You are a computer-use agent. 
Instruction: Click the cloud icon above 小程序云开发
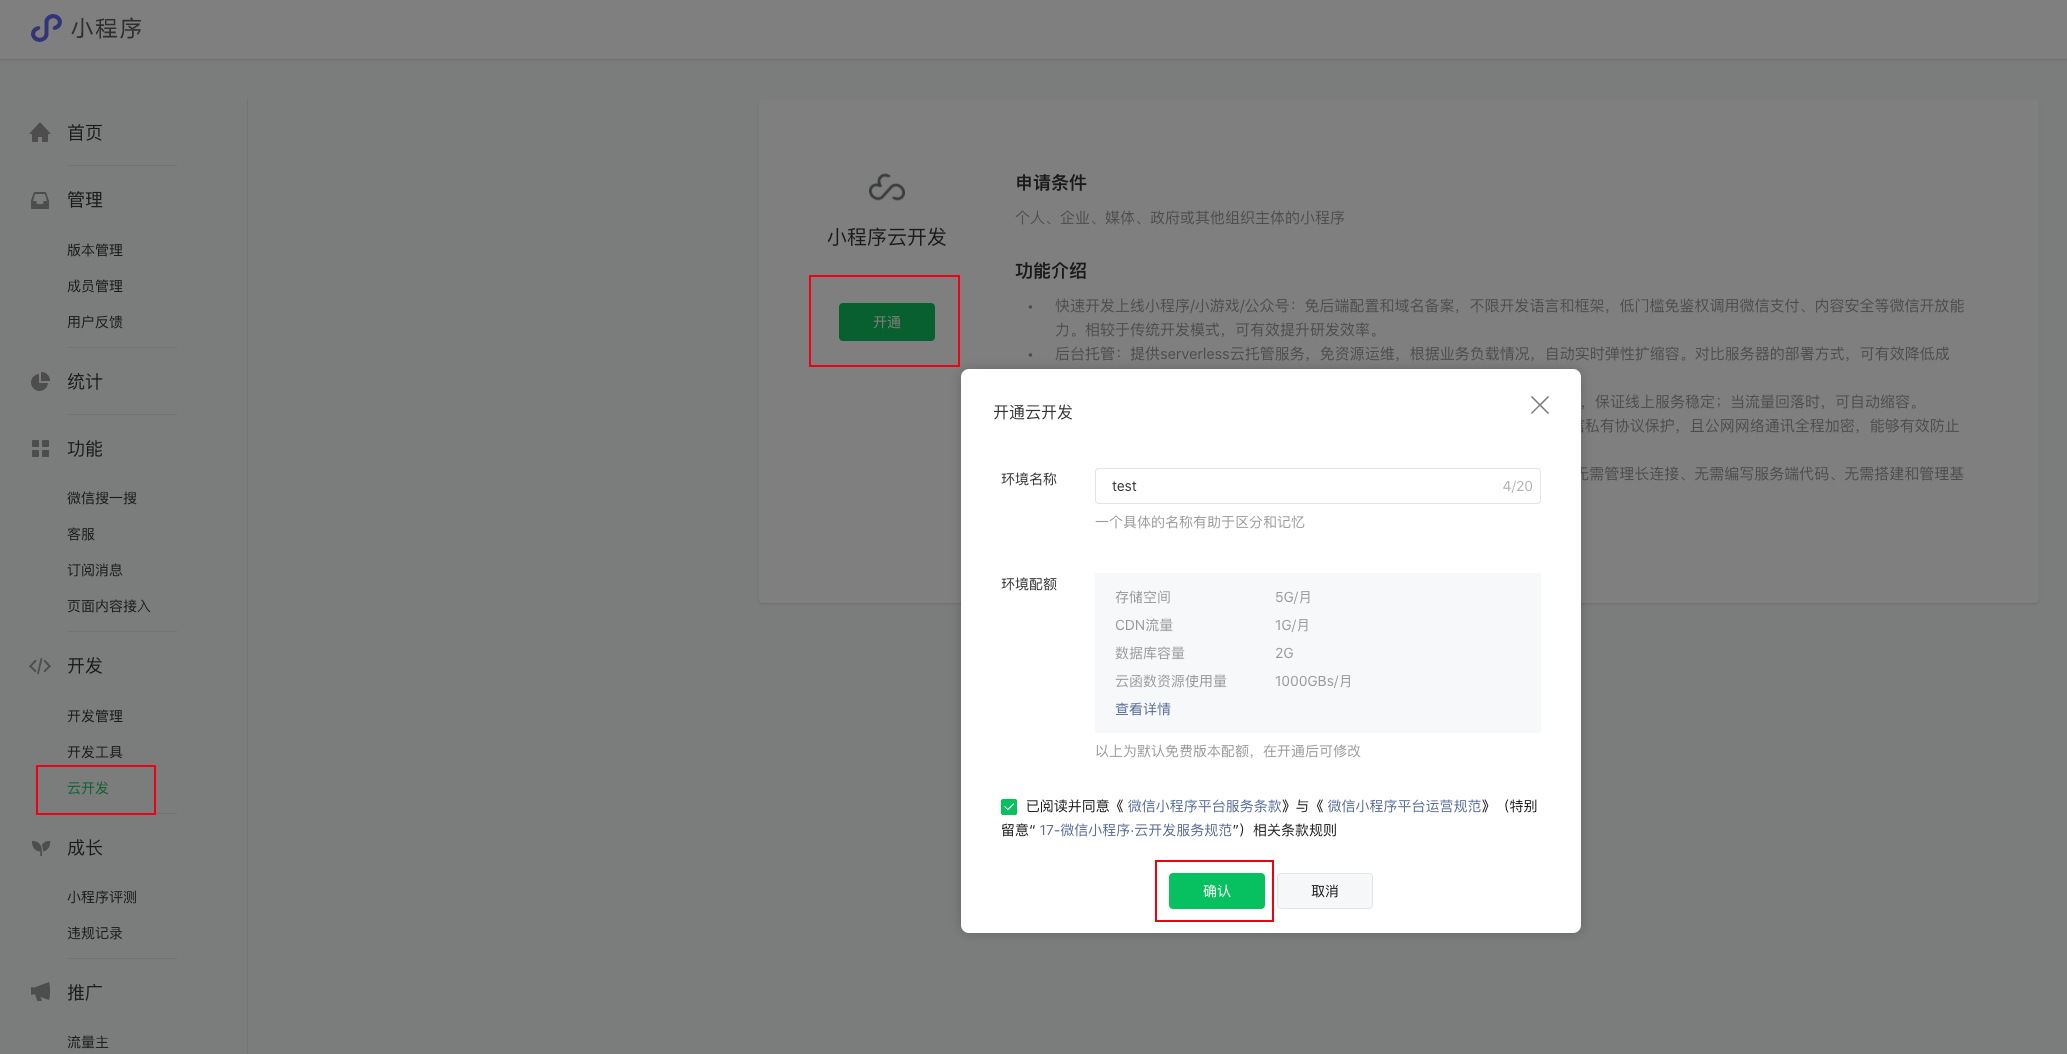(x=887, y=188)
